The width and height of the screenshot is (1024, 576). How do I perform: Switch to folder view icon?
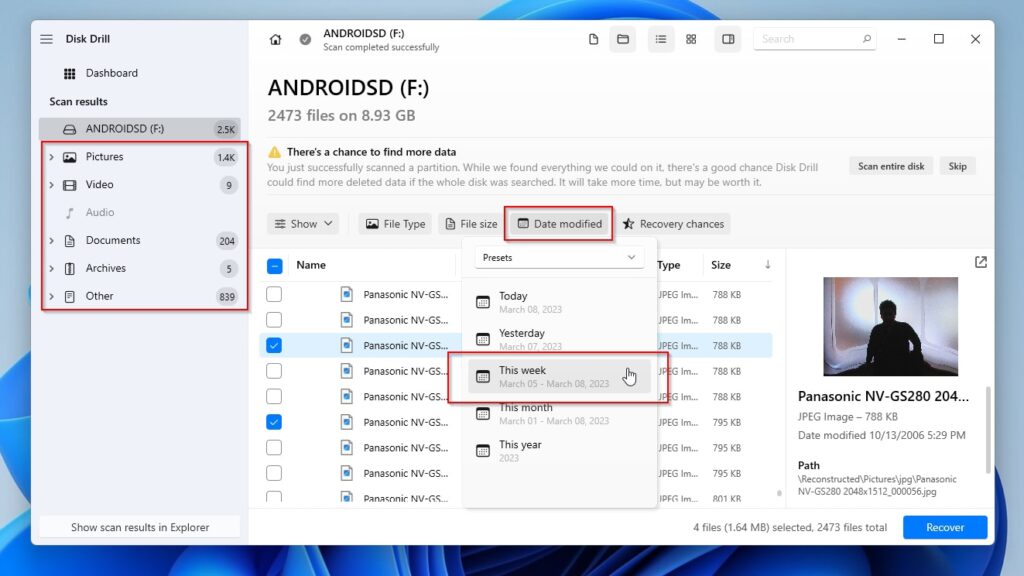click(x=623, y=39)
